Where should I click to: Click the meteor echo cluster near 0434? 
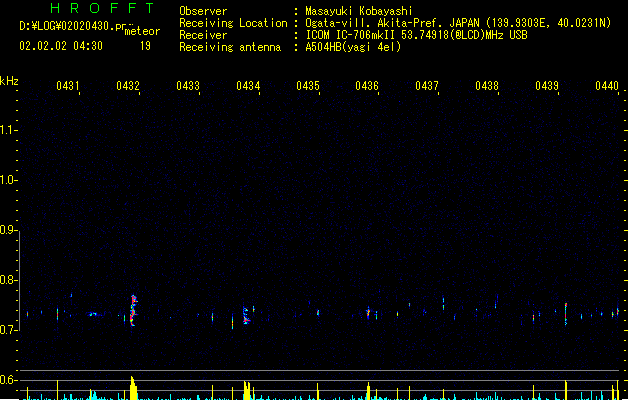[x=246, y=315]
